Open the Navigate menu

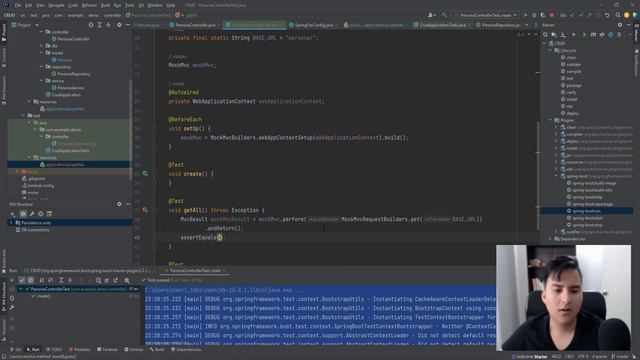tap(56, 5)
